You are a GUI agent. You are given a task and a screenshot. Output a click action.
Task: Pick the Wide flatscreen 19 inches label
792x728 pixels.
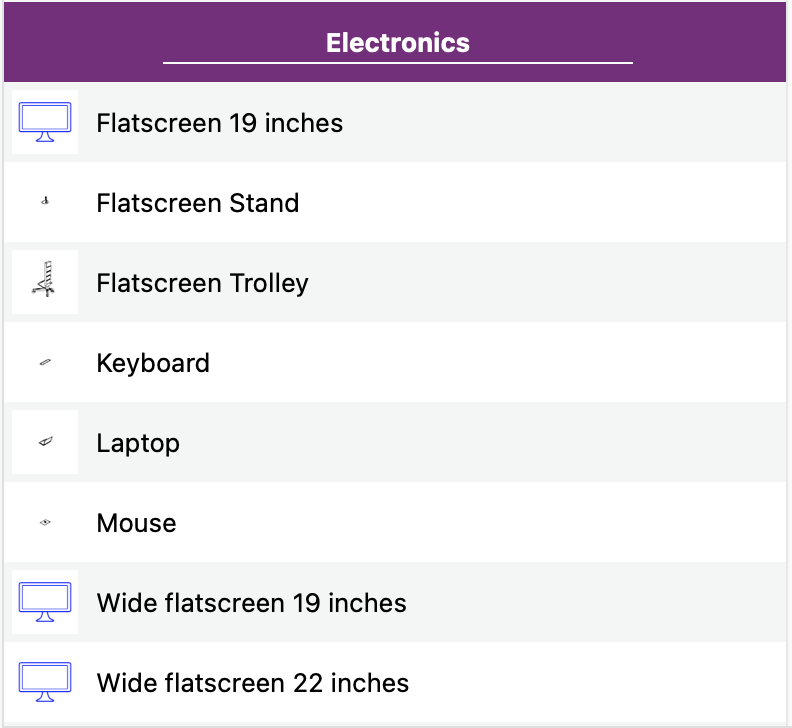click(251, 603)
